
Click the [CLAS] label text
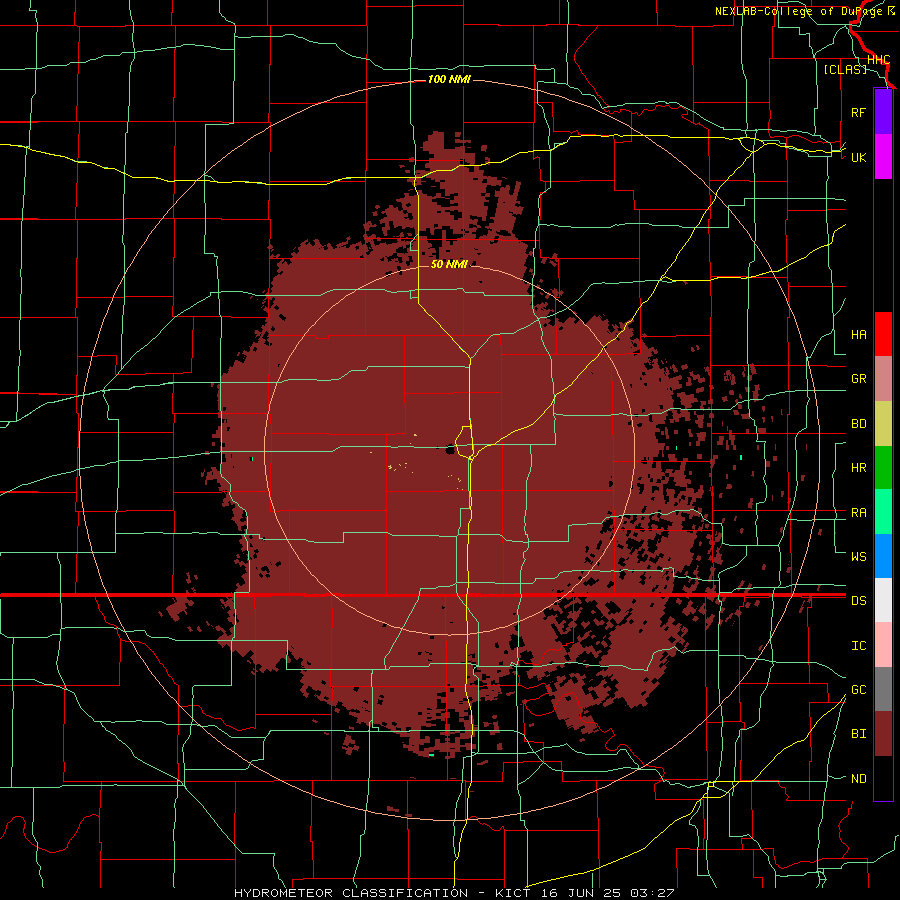coord(845,69)
